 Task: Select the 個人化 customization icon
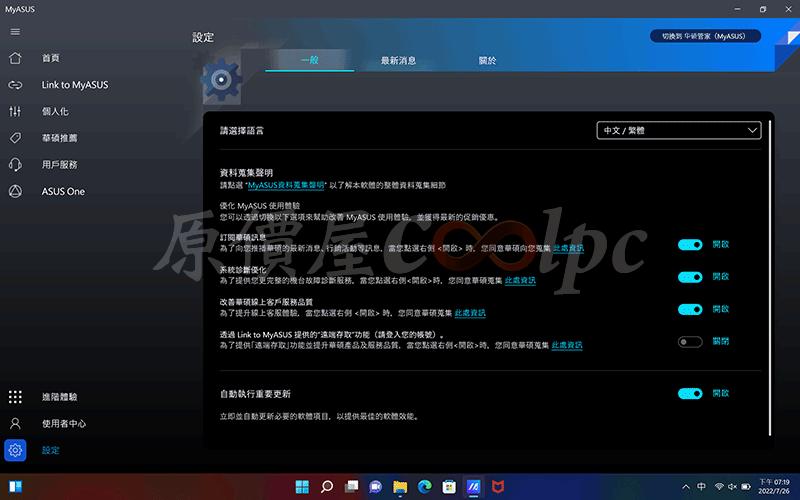15,111
